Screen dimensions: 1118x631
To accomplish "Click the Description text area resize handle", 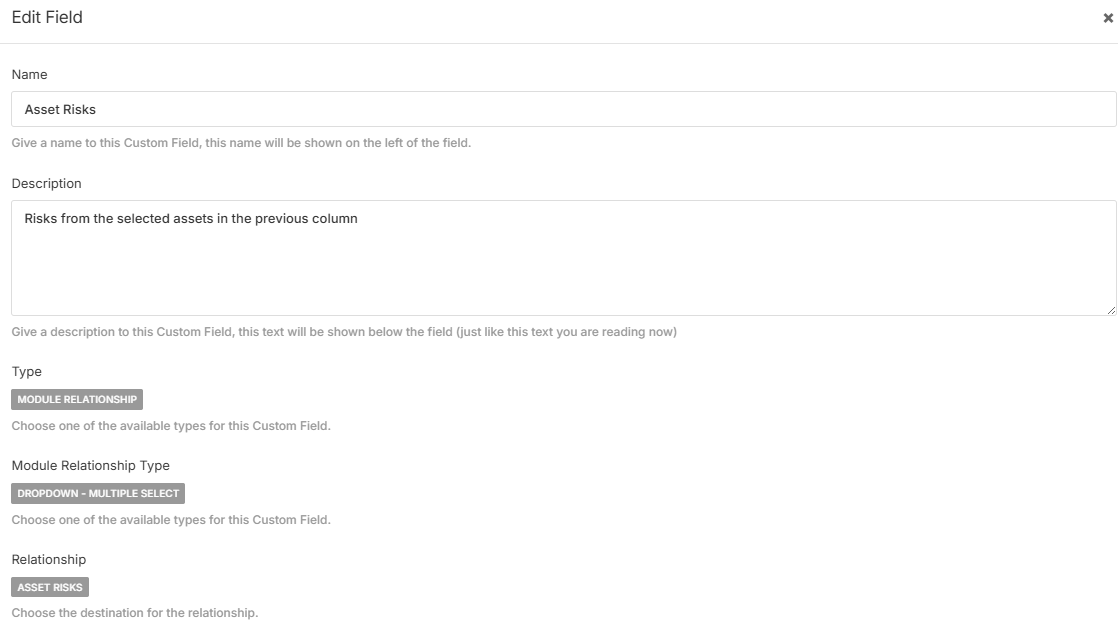I will click(1111, 311).
